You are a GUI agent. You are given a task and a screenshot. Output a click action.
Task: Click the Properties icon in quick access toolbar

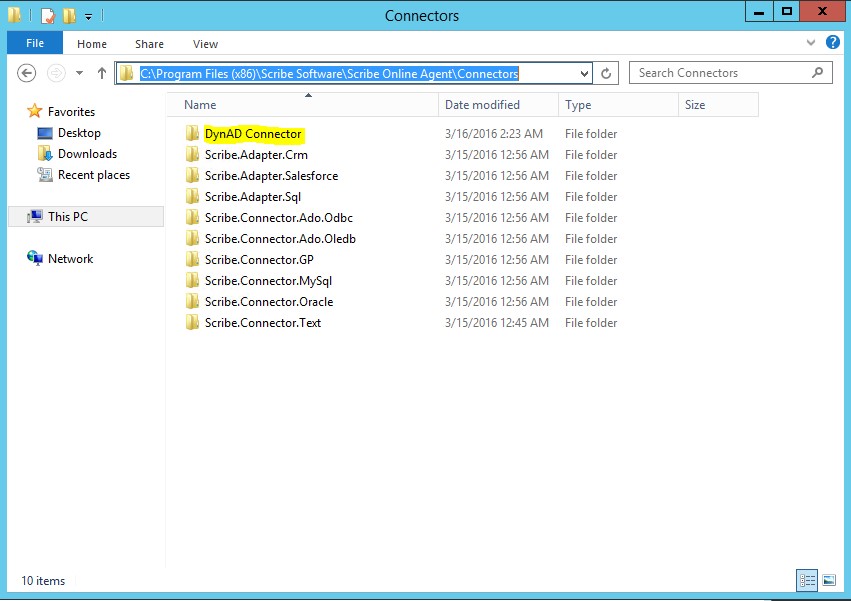coord(48,16)
